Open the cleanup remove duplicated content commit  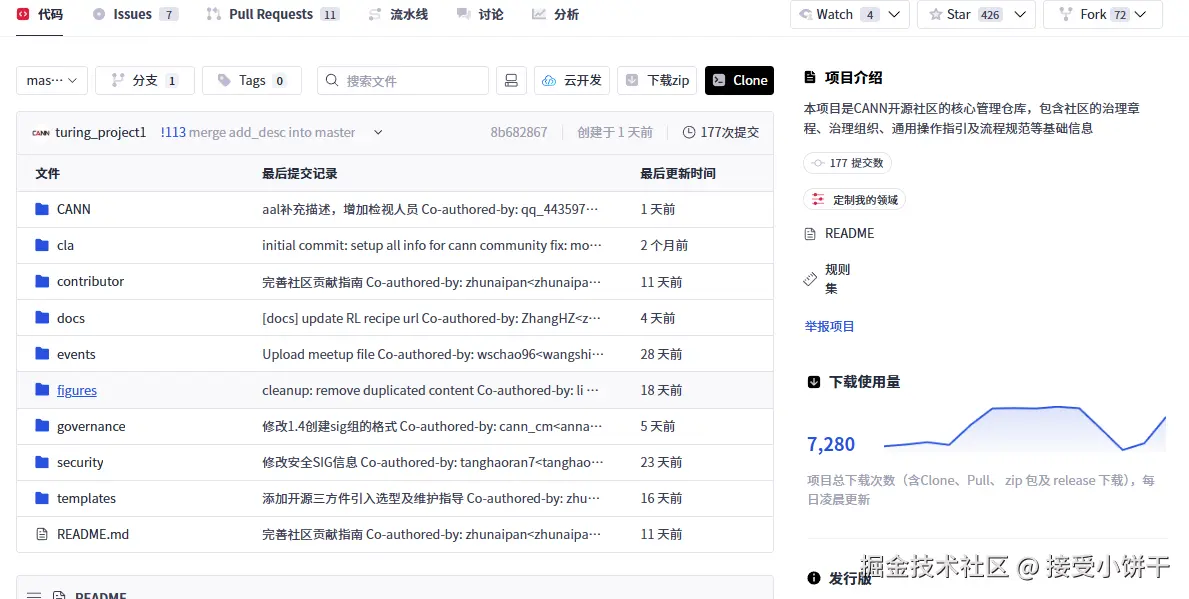[431, 390]
